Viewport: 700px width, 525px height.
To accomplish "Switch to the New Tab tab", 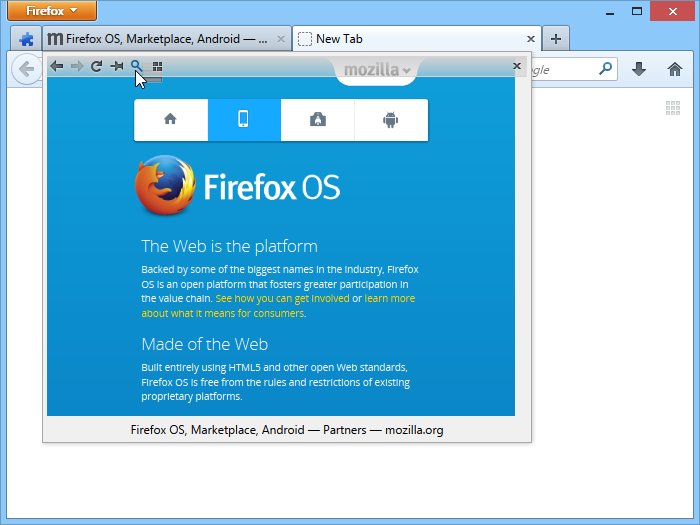I will [417, 39].
